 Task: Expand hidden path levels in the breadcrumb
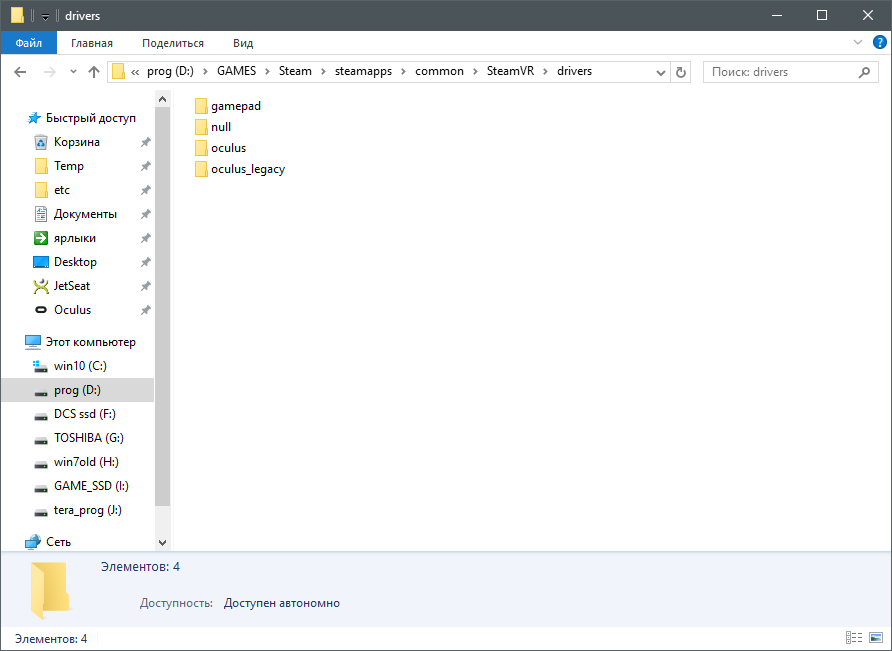135,72
